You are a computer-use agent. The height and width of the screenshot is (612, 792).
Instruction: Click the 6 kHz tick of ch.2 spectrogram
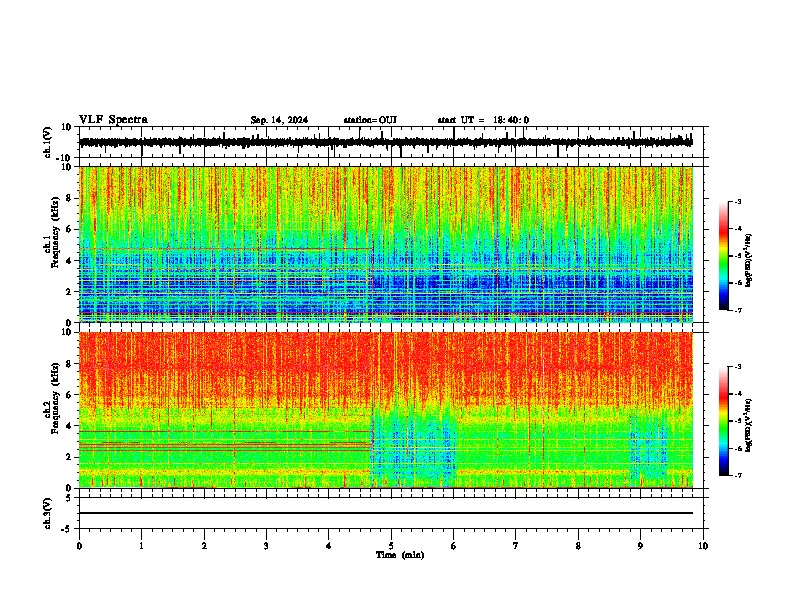click(70, 395)
